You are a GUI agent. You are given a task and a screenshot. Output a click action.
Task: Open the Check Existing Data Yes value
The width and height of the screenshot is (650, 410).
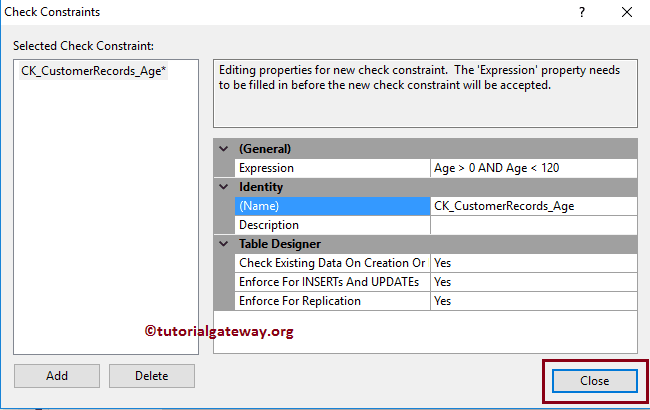[532, 263]
